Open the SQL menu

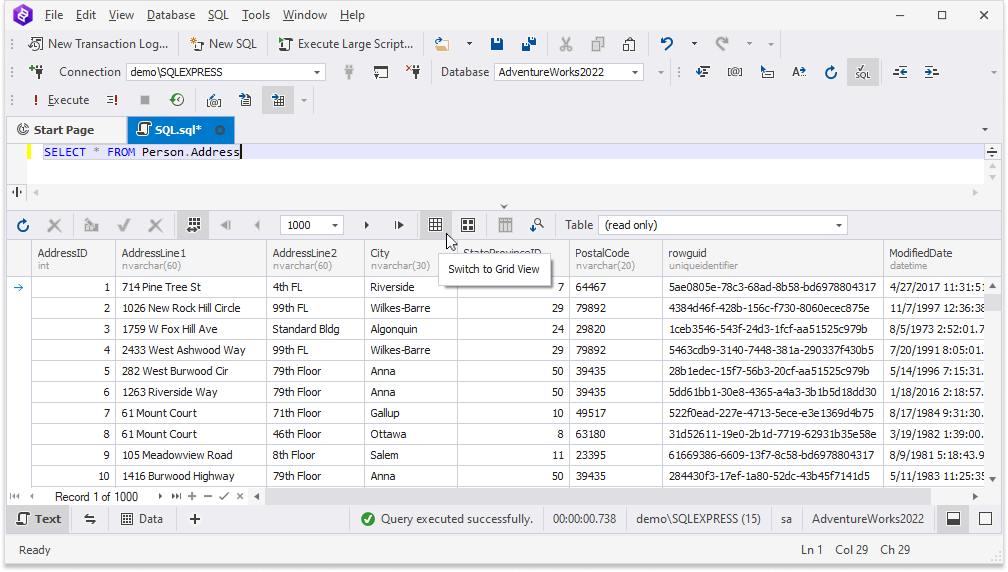pos(218,15)
